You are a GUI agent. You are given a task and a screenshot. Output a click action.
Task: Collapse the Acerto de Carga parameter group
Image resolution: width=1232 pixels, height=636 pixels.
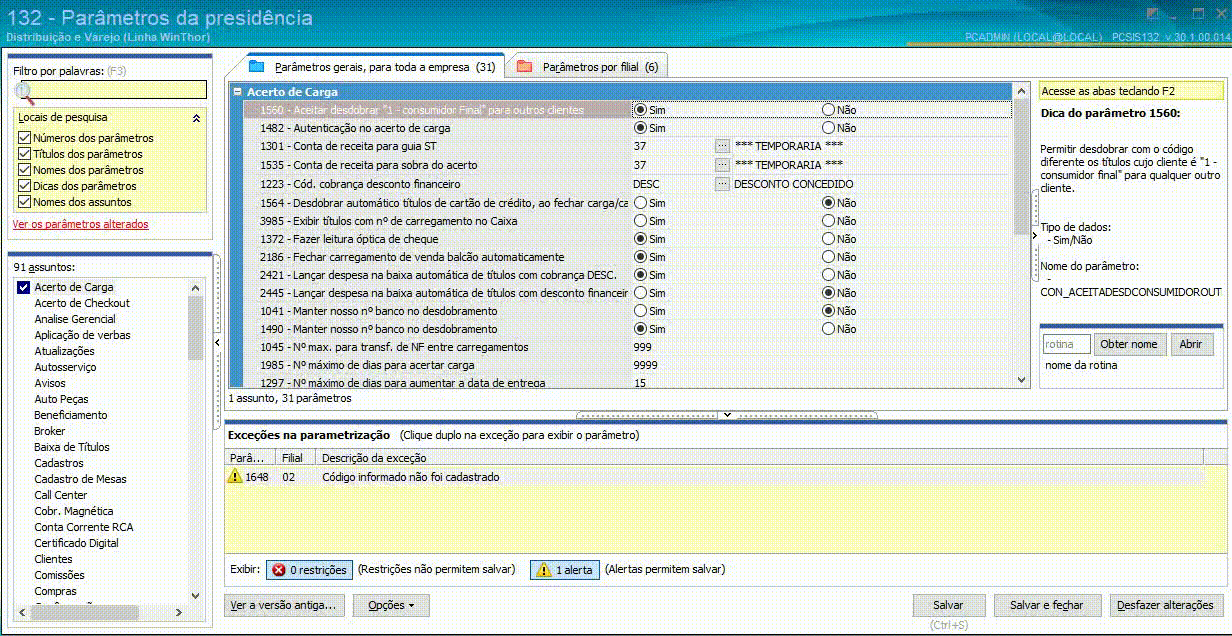tap(237, 92)
